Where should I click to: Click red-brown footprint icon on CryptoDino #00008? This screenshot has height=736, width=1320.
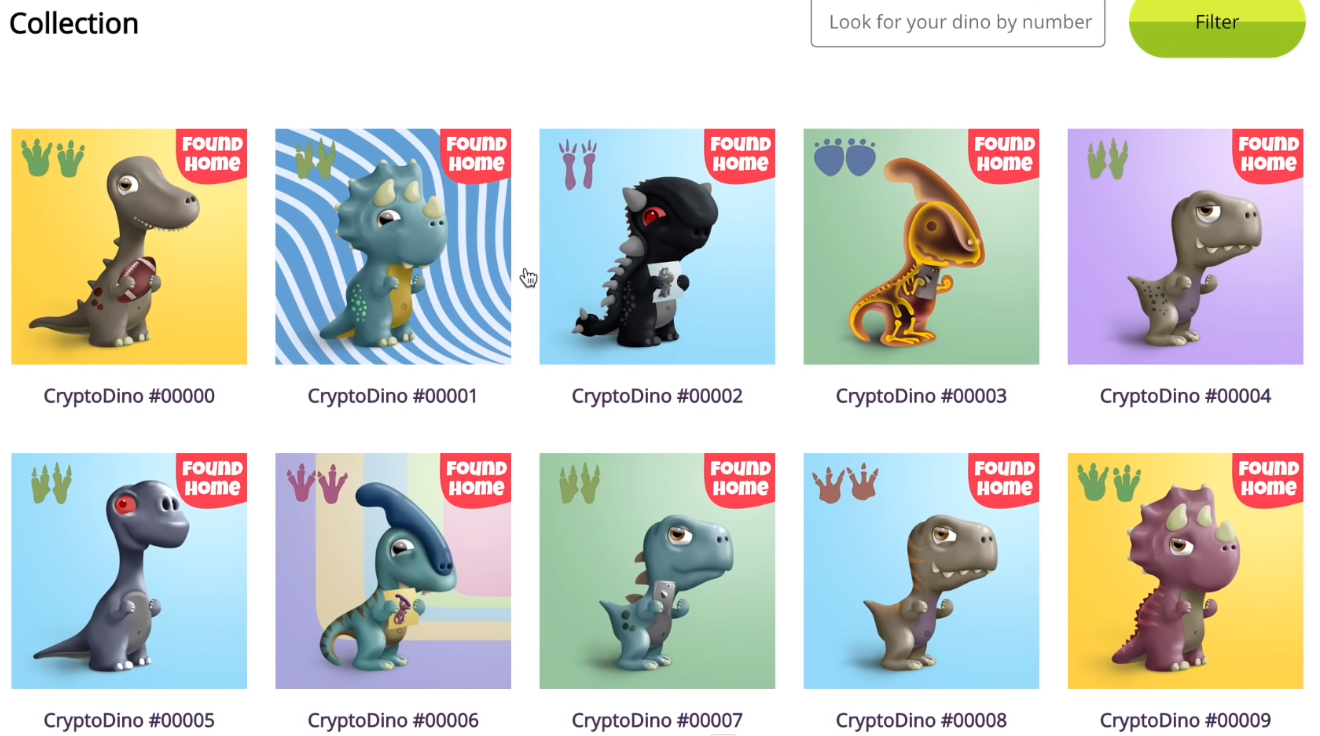point(846,483)
